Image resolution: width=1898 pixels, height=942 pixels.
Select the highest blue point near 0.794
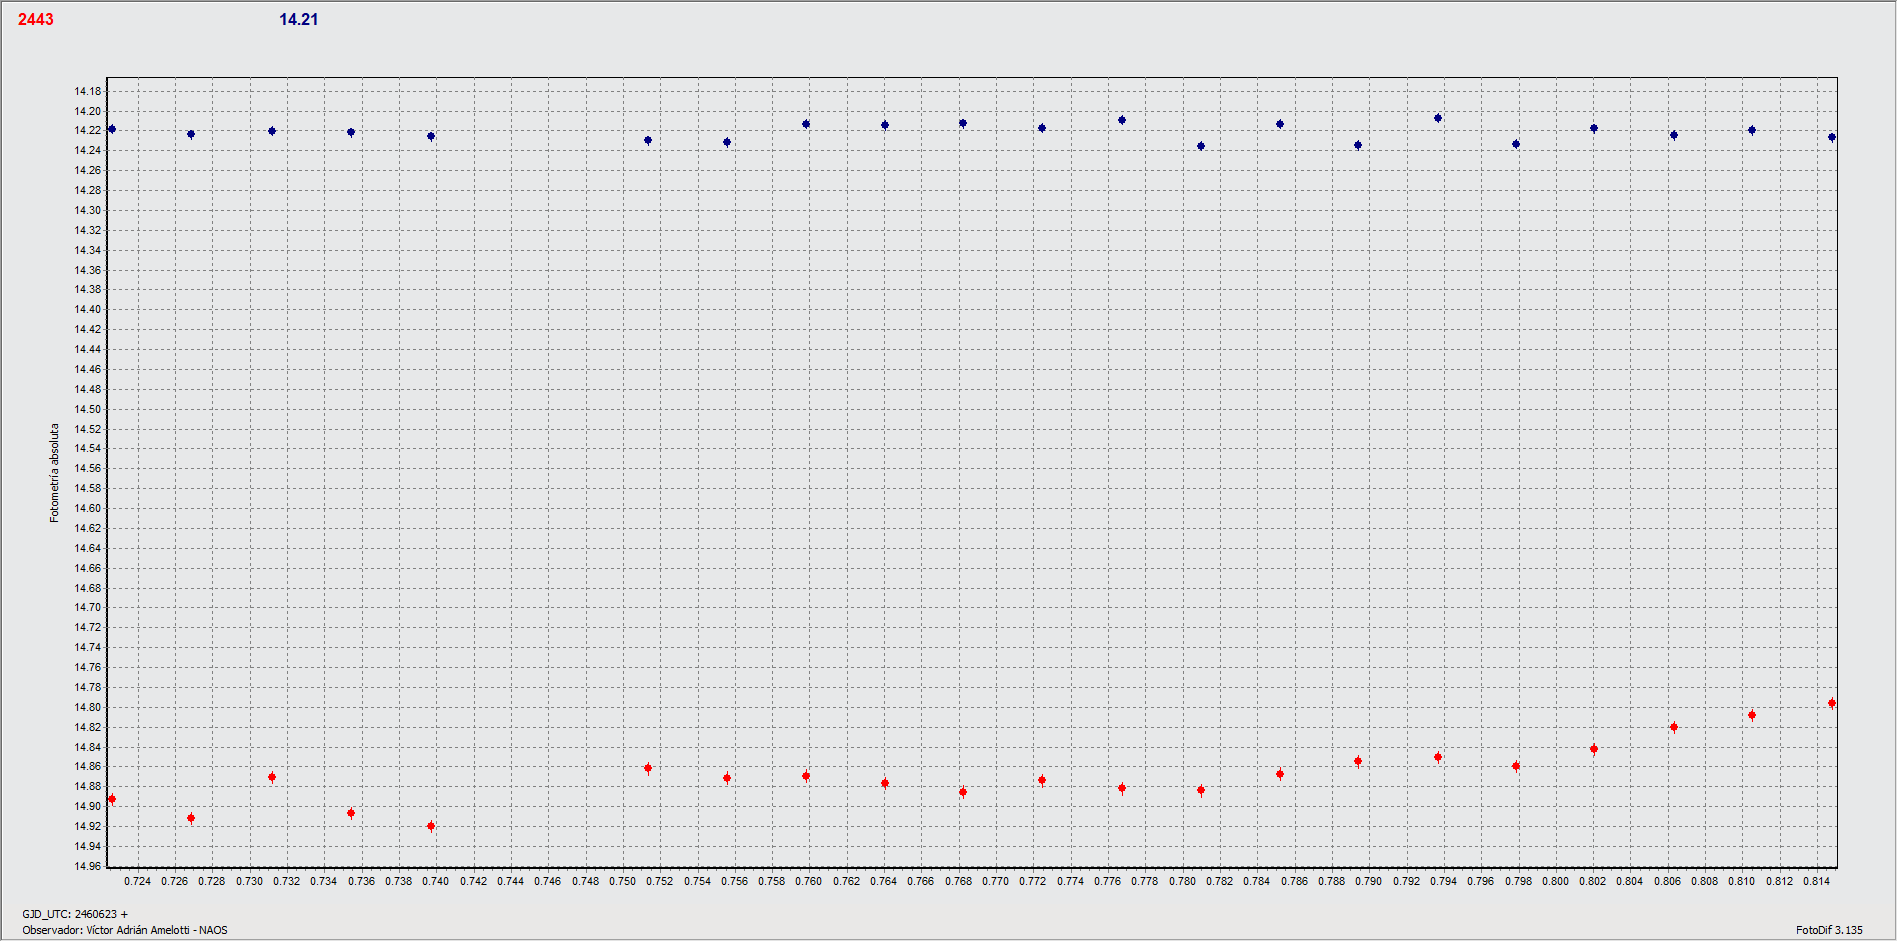click(1438, 118)
